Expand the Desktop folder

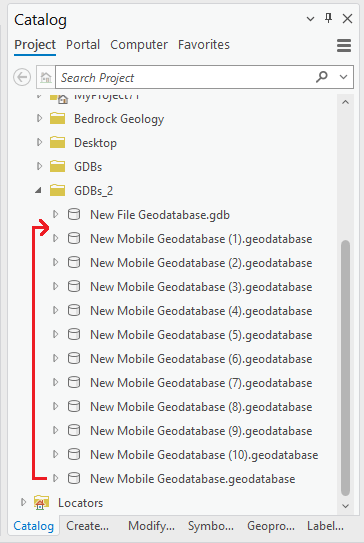pos(39,142)
